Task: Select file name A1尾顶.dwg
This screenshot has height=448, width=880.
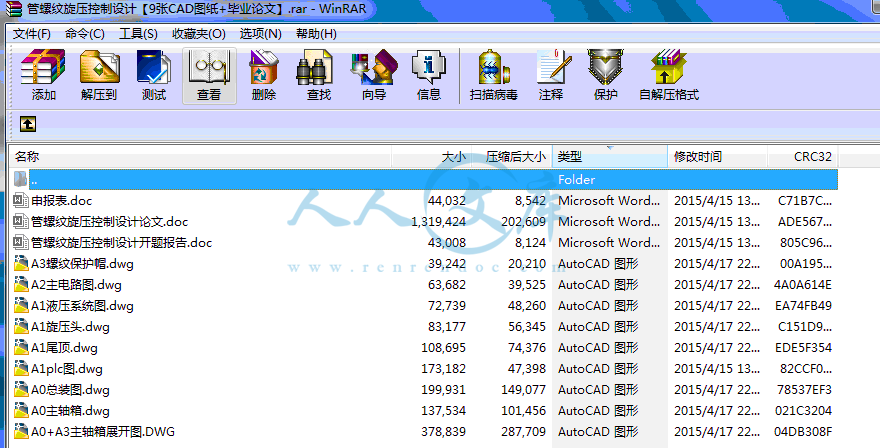Action: (x=64, y=348)
